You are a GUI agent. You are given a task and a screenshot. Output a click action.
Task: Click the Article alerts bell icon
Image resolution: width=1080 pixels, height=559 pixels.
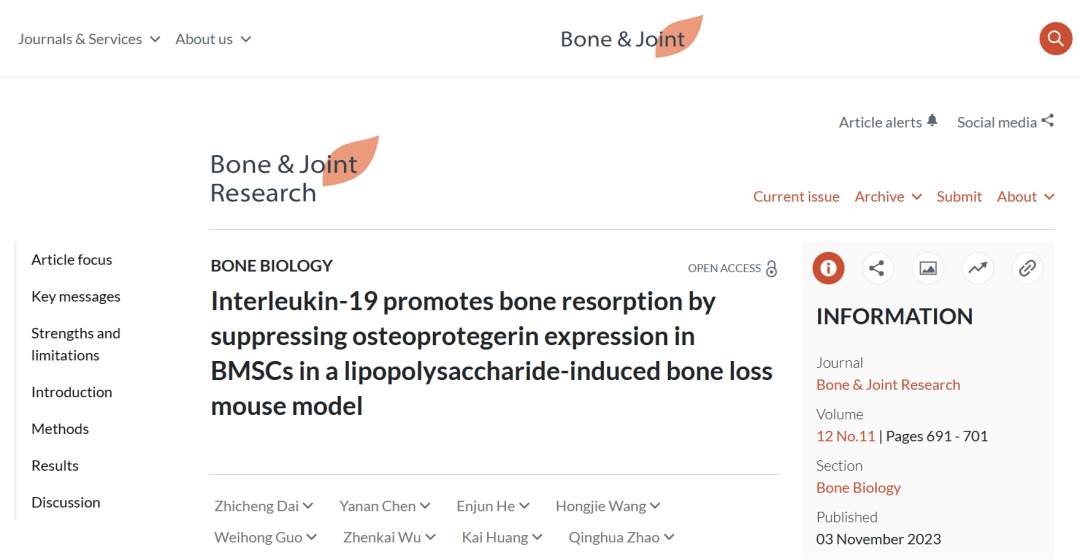point(932,120)
